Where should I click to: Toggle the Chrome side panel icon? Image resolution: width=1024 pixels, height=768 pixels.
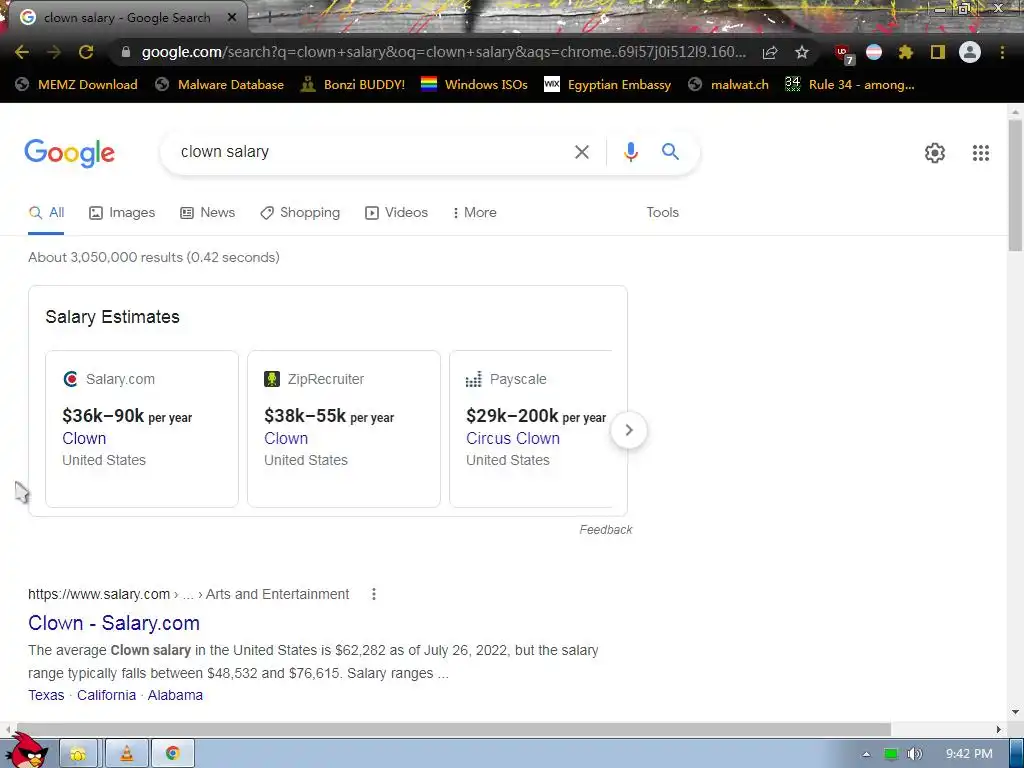tap(938, 52)
